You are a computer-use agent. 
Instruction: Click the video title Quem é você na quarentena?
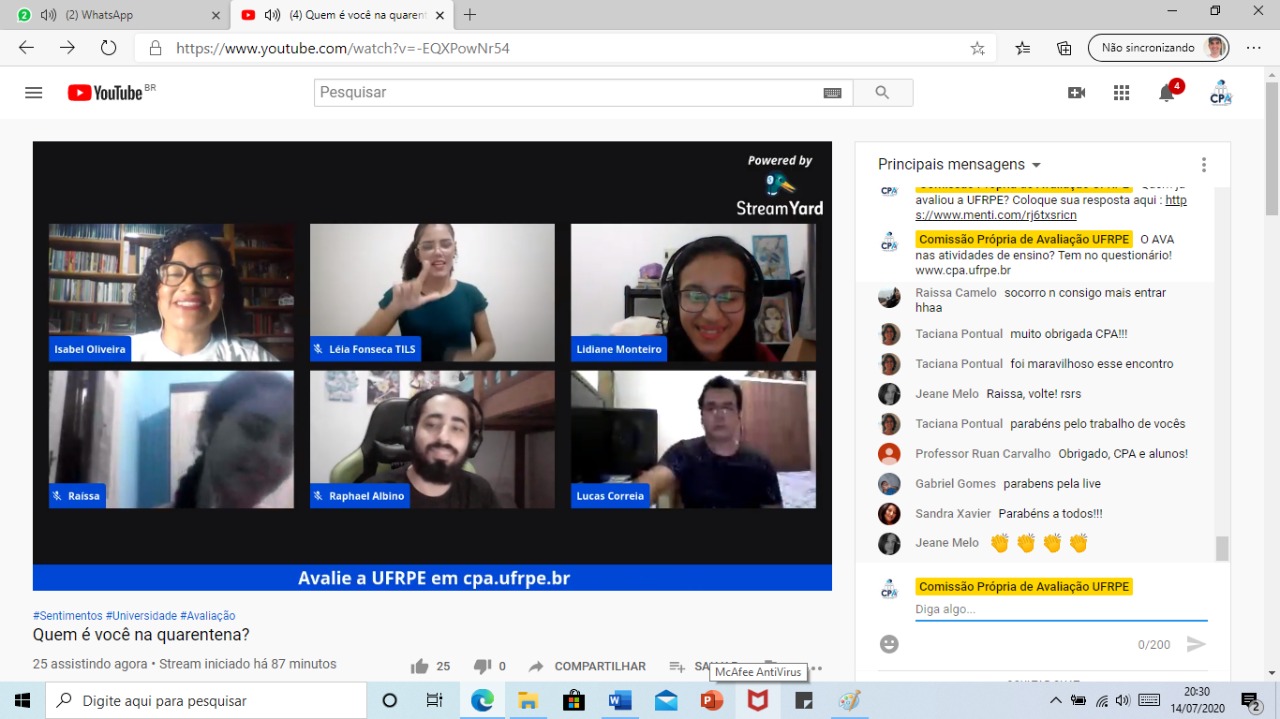tap(141, 635)
